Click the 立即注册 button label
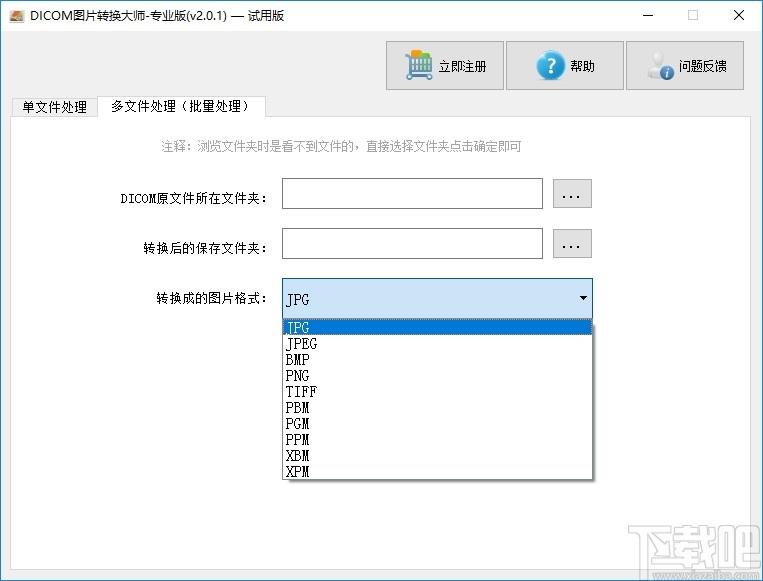The image size is (763, 581). tap(462, 66)
